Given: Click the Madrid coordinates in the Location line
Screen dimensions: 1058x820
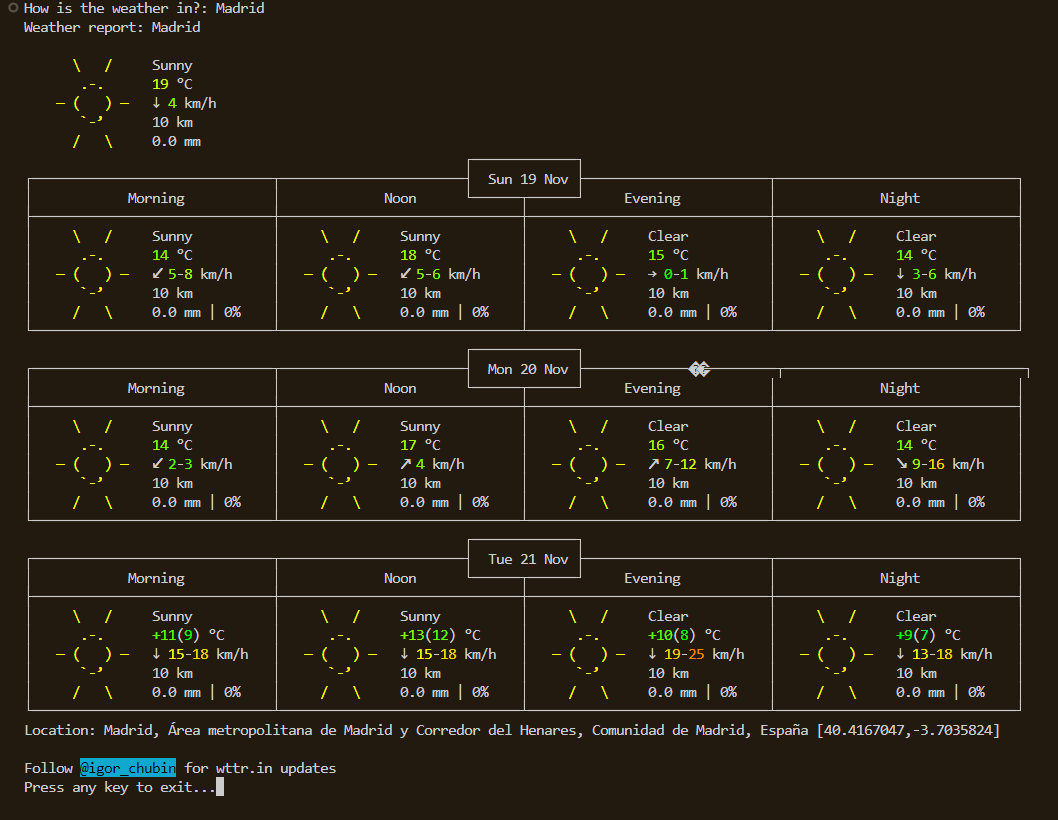Looking at the screenshot, I should point(908,730).
